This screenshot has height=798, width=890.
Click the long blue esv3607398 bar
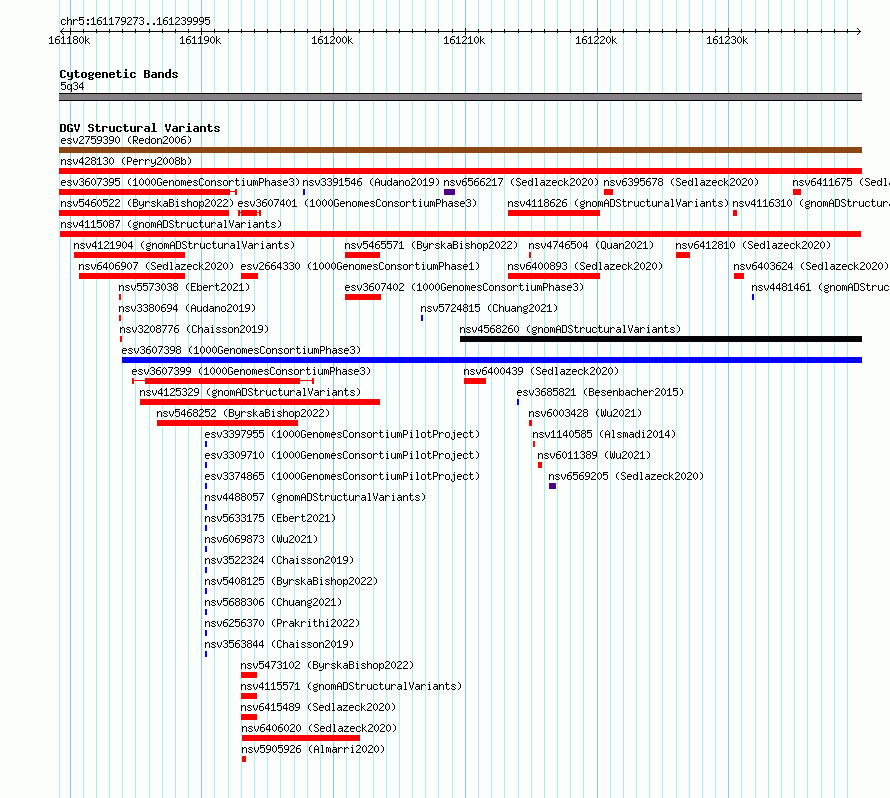pyautogui.click(x=492, y=360)
